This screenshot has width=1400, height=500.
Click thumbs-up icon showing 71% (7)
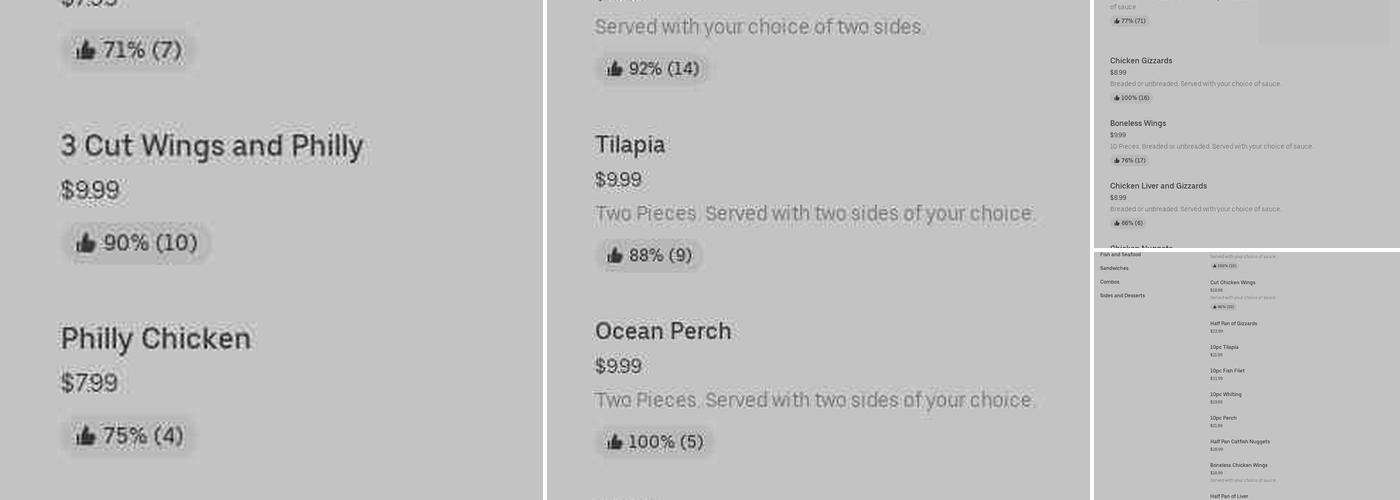click(x=86, y=50)
